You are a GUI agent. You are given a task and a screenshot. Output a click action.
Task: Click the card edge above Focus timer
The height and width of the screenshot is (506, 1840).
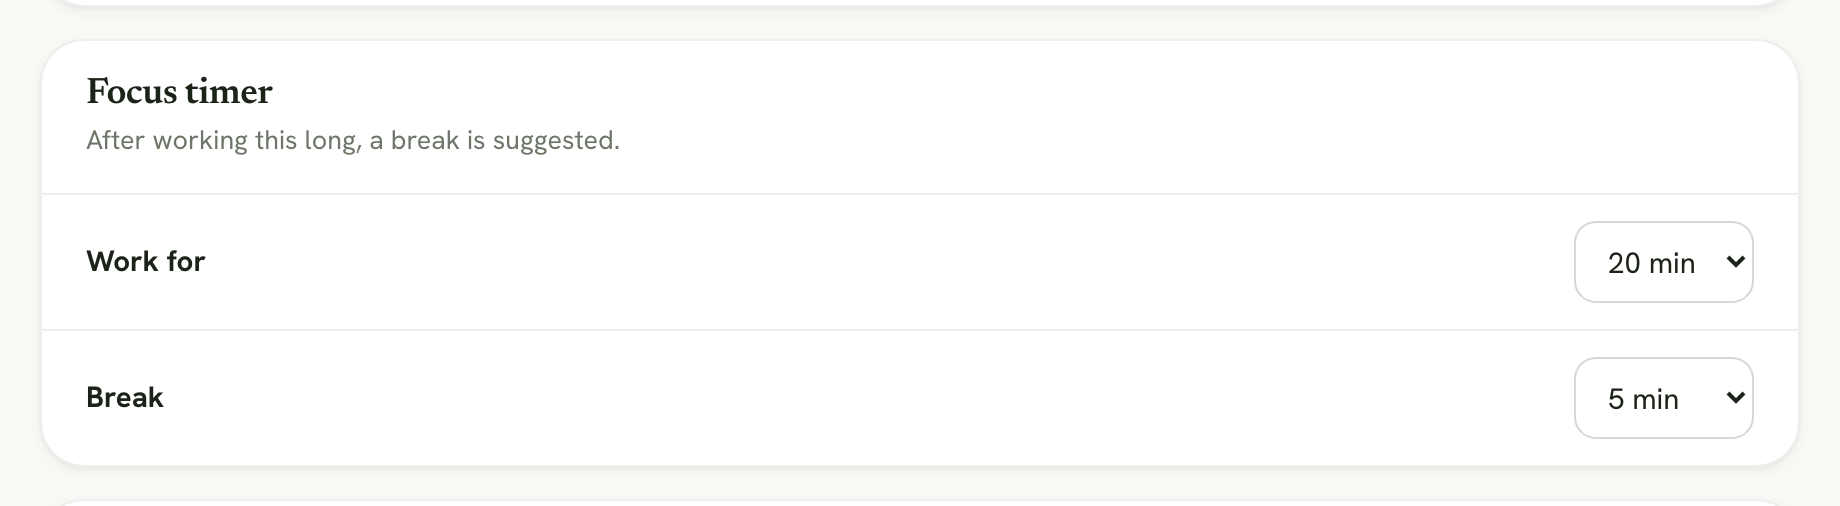tap(920, 41)
